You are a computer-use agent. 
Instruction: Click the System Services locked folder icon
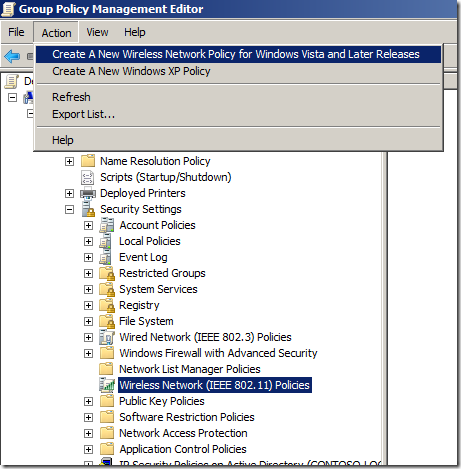pos(107,289)
